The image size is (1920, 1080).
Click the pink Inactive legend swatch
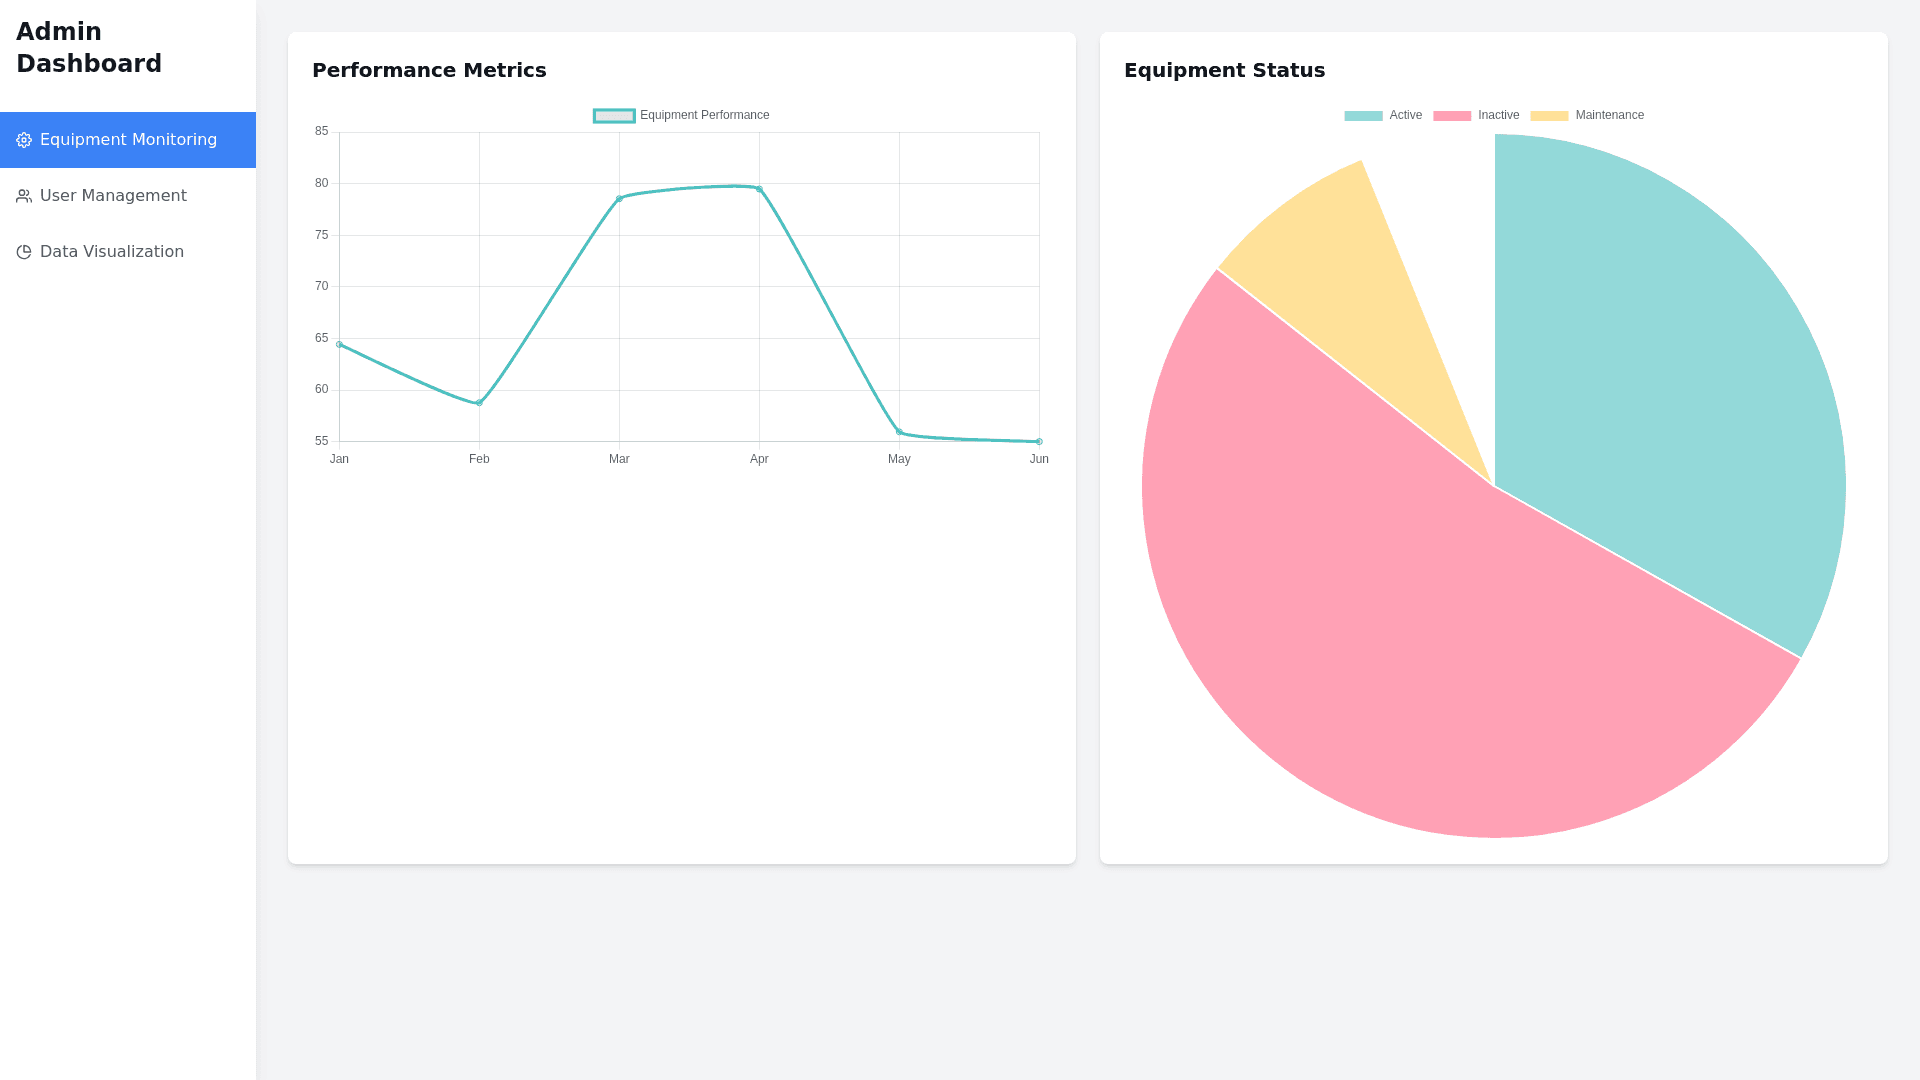point(1450,115)
